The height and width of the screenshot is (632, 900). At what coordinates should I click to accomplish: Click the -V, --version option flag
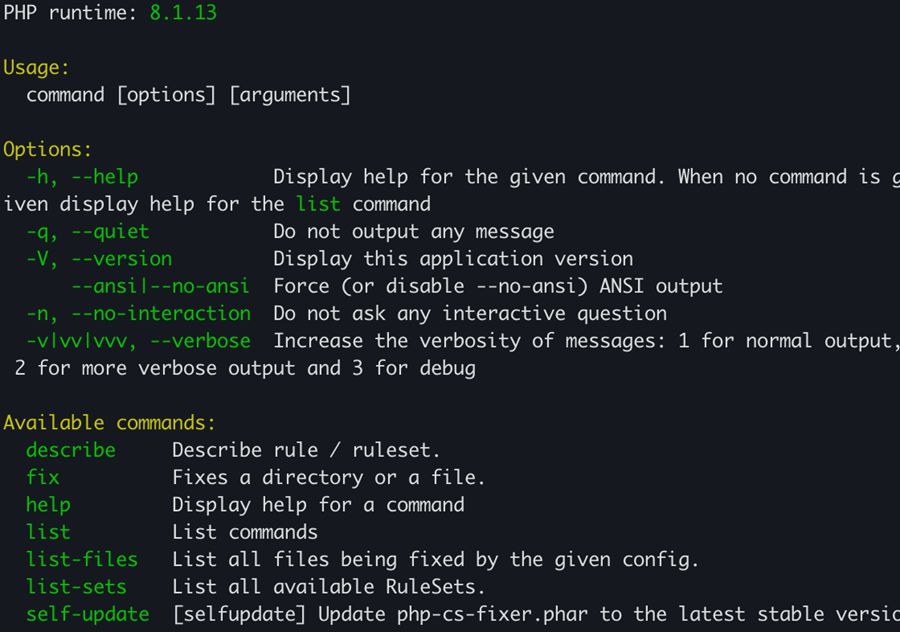[x=99, y=259]
